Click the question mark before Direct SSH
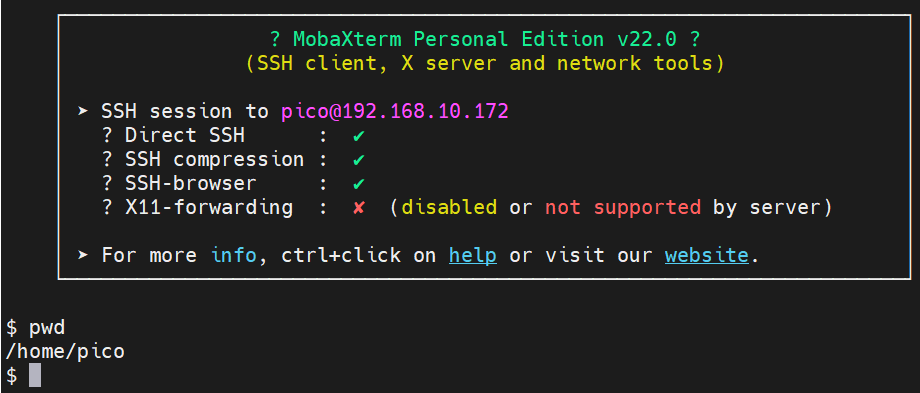Image resolution: width=920 pixels, height=393 pixels. point(107,135)
